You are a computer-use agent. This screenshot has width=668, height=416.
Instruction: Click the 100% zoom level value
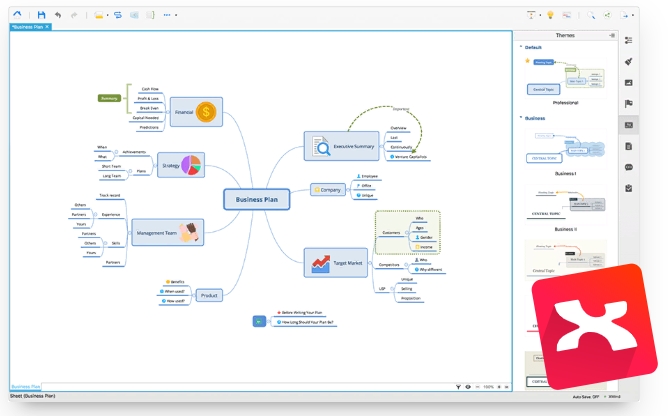[x=488, y=387]
